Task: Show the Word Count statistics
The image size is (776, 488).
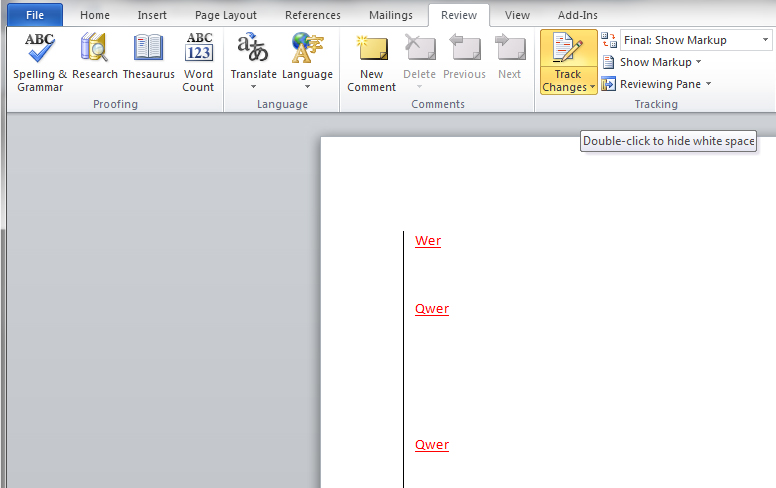Action: click(x=198, y=62)
